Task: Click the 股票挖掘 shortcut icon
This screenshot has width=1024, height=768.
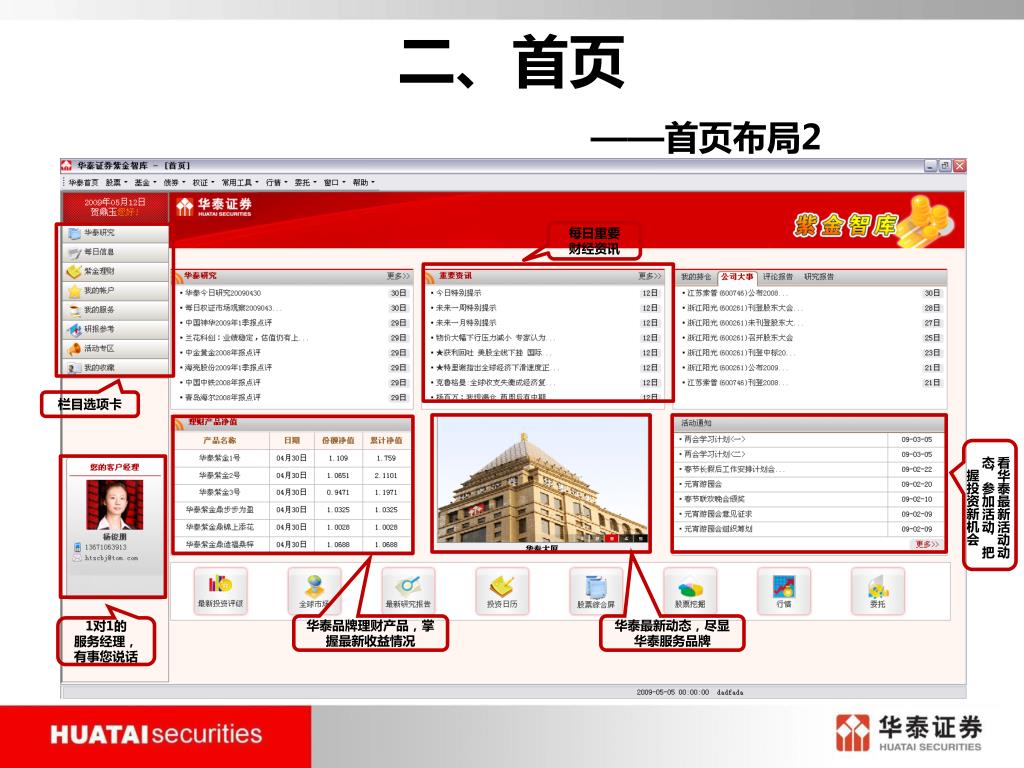Action: (x=690, y=590)
